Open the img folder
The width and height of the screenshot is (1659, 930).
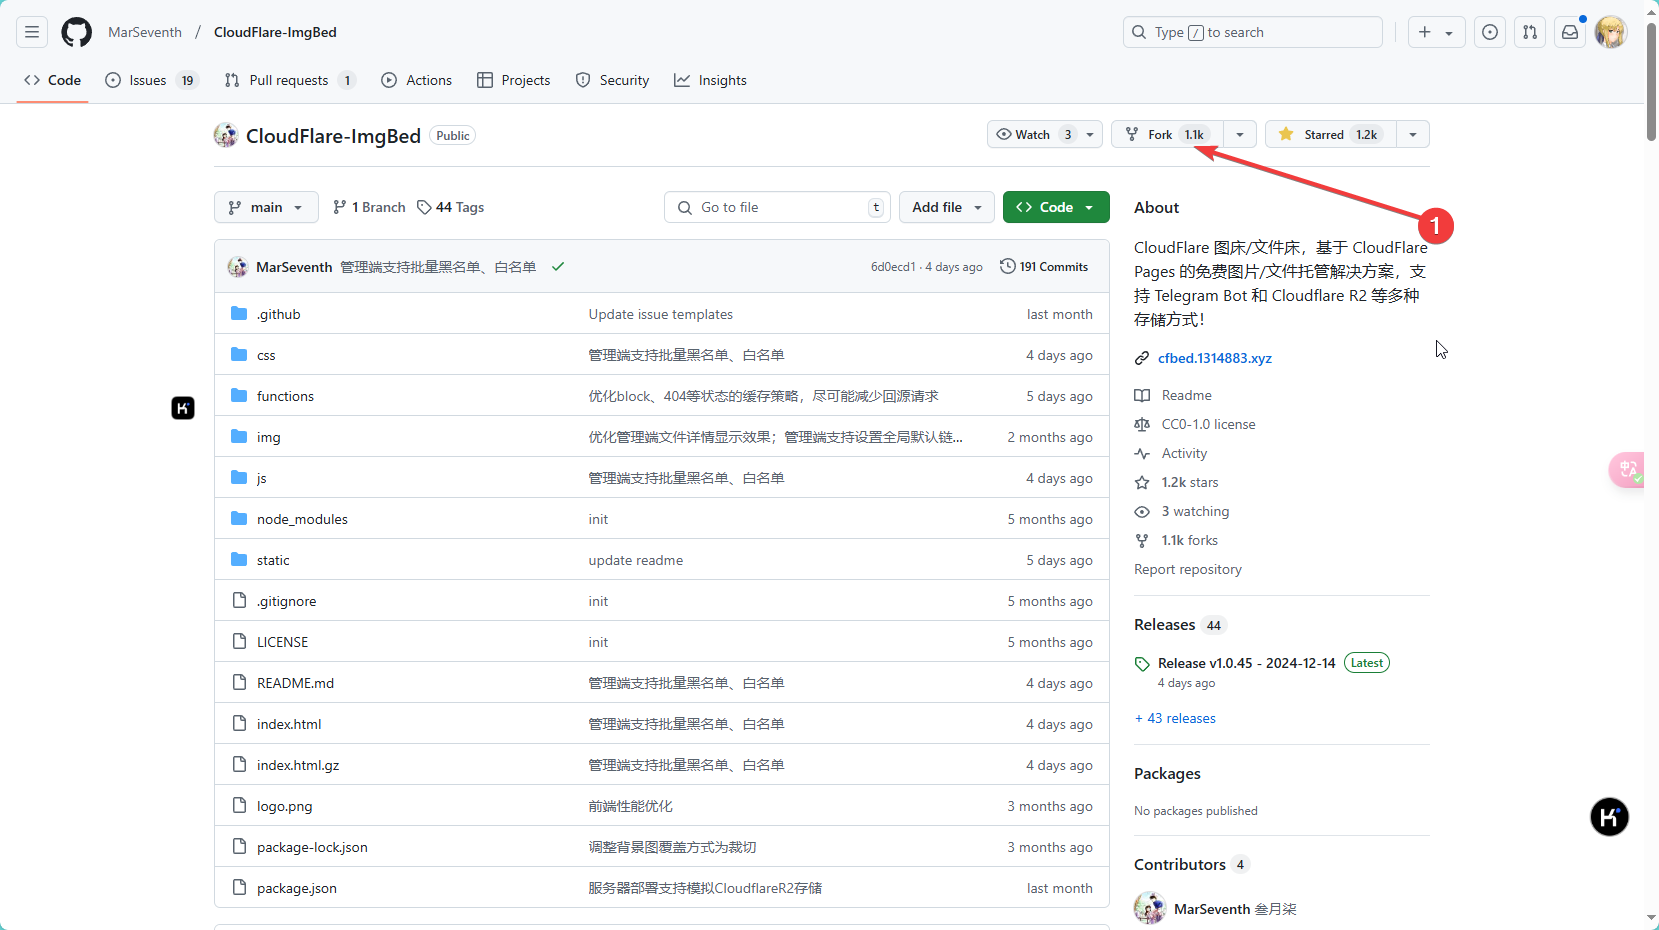click(x=268, y=437)
